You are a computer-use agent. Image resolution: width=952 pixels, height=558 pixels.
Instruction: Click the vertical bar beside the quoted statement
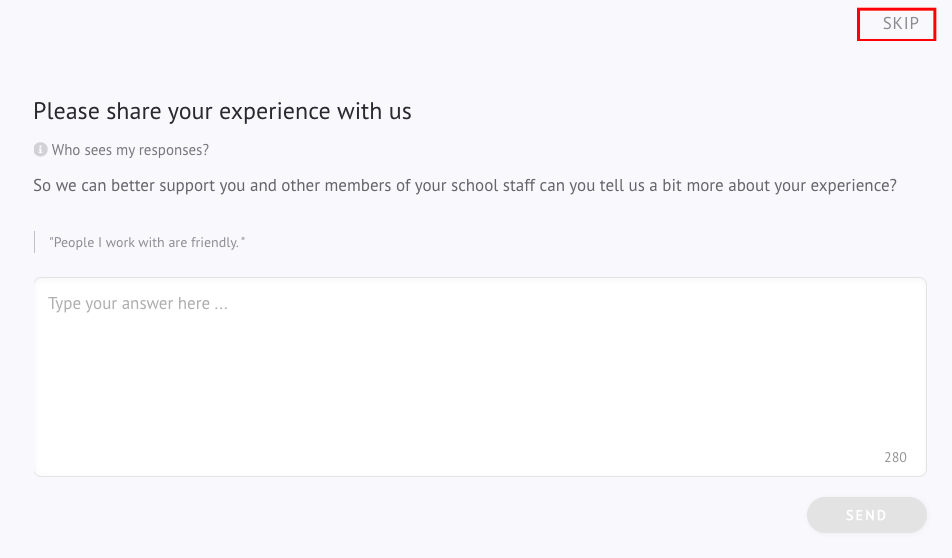(35, 242)
